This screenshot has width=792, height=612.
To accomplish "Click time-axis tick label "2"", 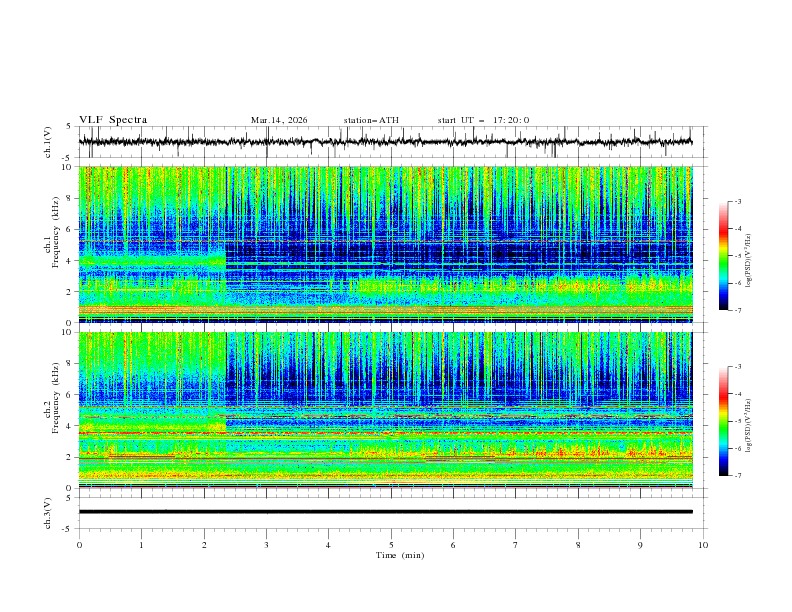I will pos(204,545).
